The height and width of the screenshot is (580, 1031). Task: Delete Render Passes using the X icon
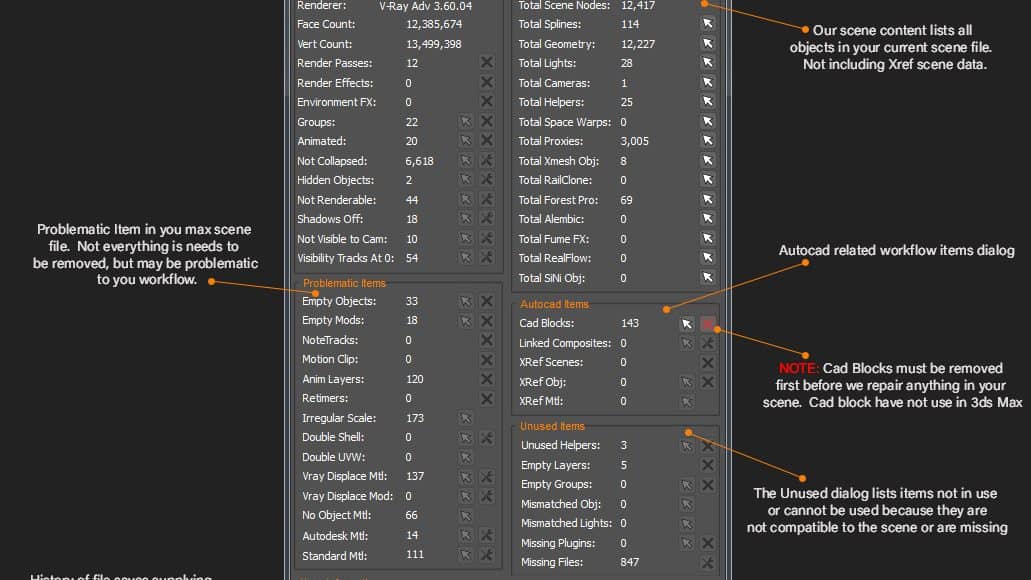487,63
